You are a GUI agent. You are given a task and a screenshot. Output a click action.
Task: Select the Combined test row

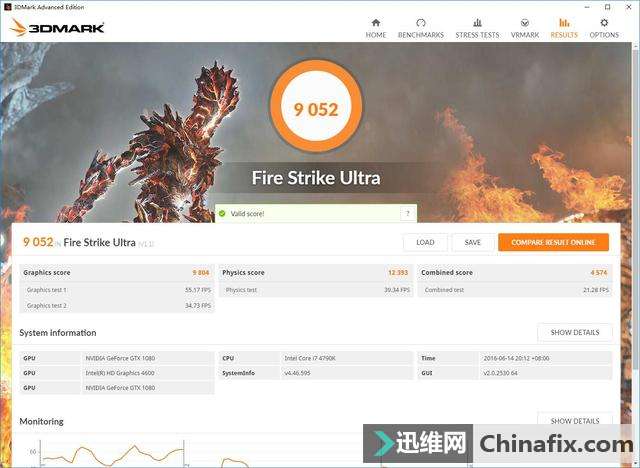515,290
